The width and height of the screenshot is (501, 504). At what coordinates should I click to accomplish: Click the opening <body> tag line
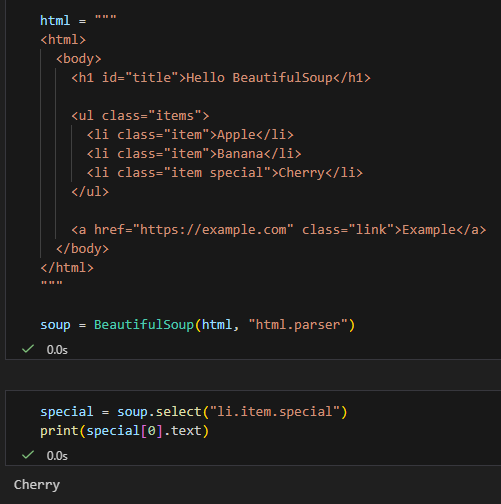coord(79,59)
